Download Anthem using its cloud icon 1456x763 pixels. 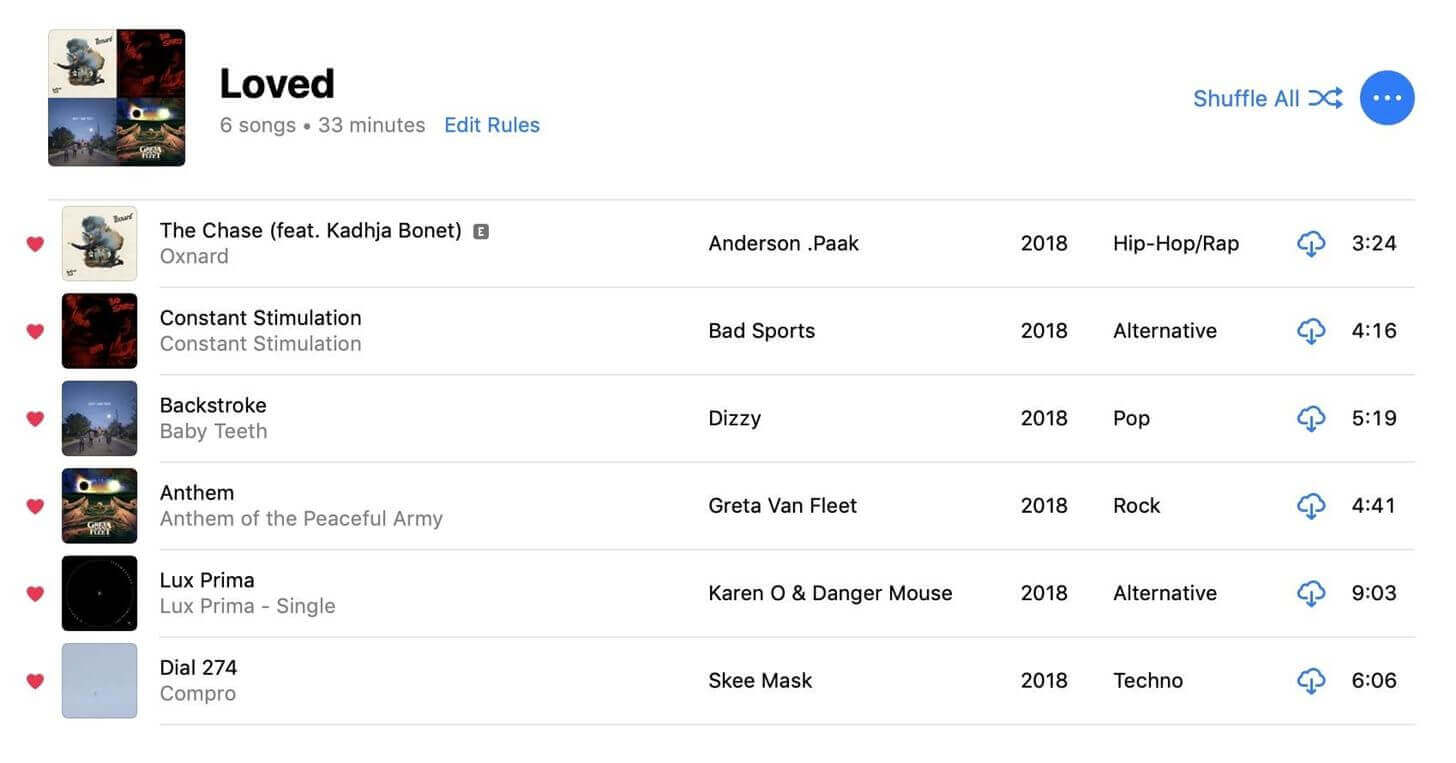click(1310, 506)
